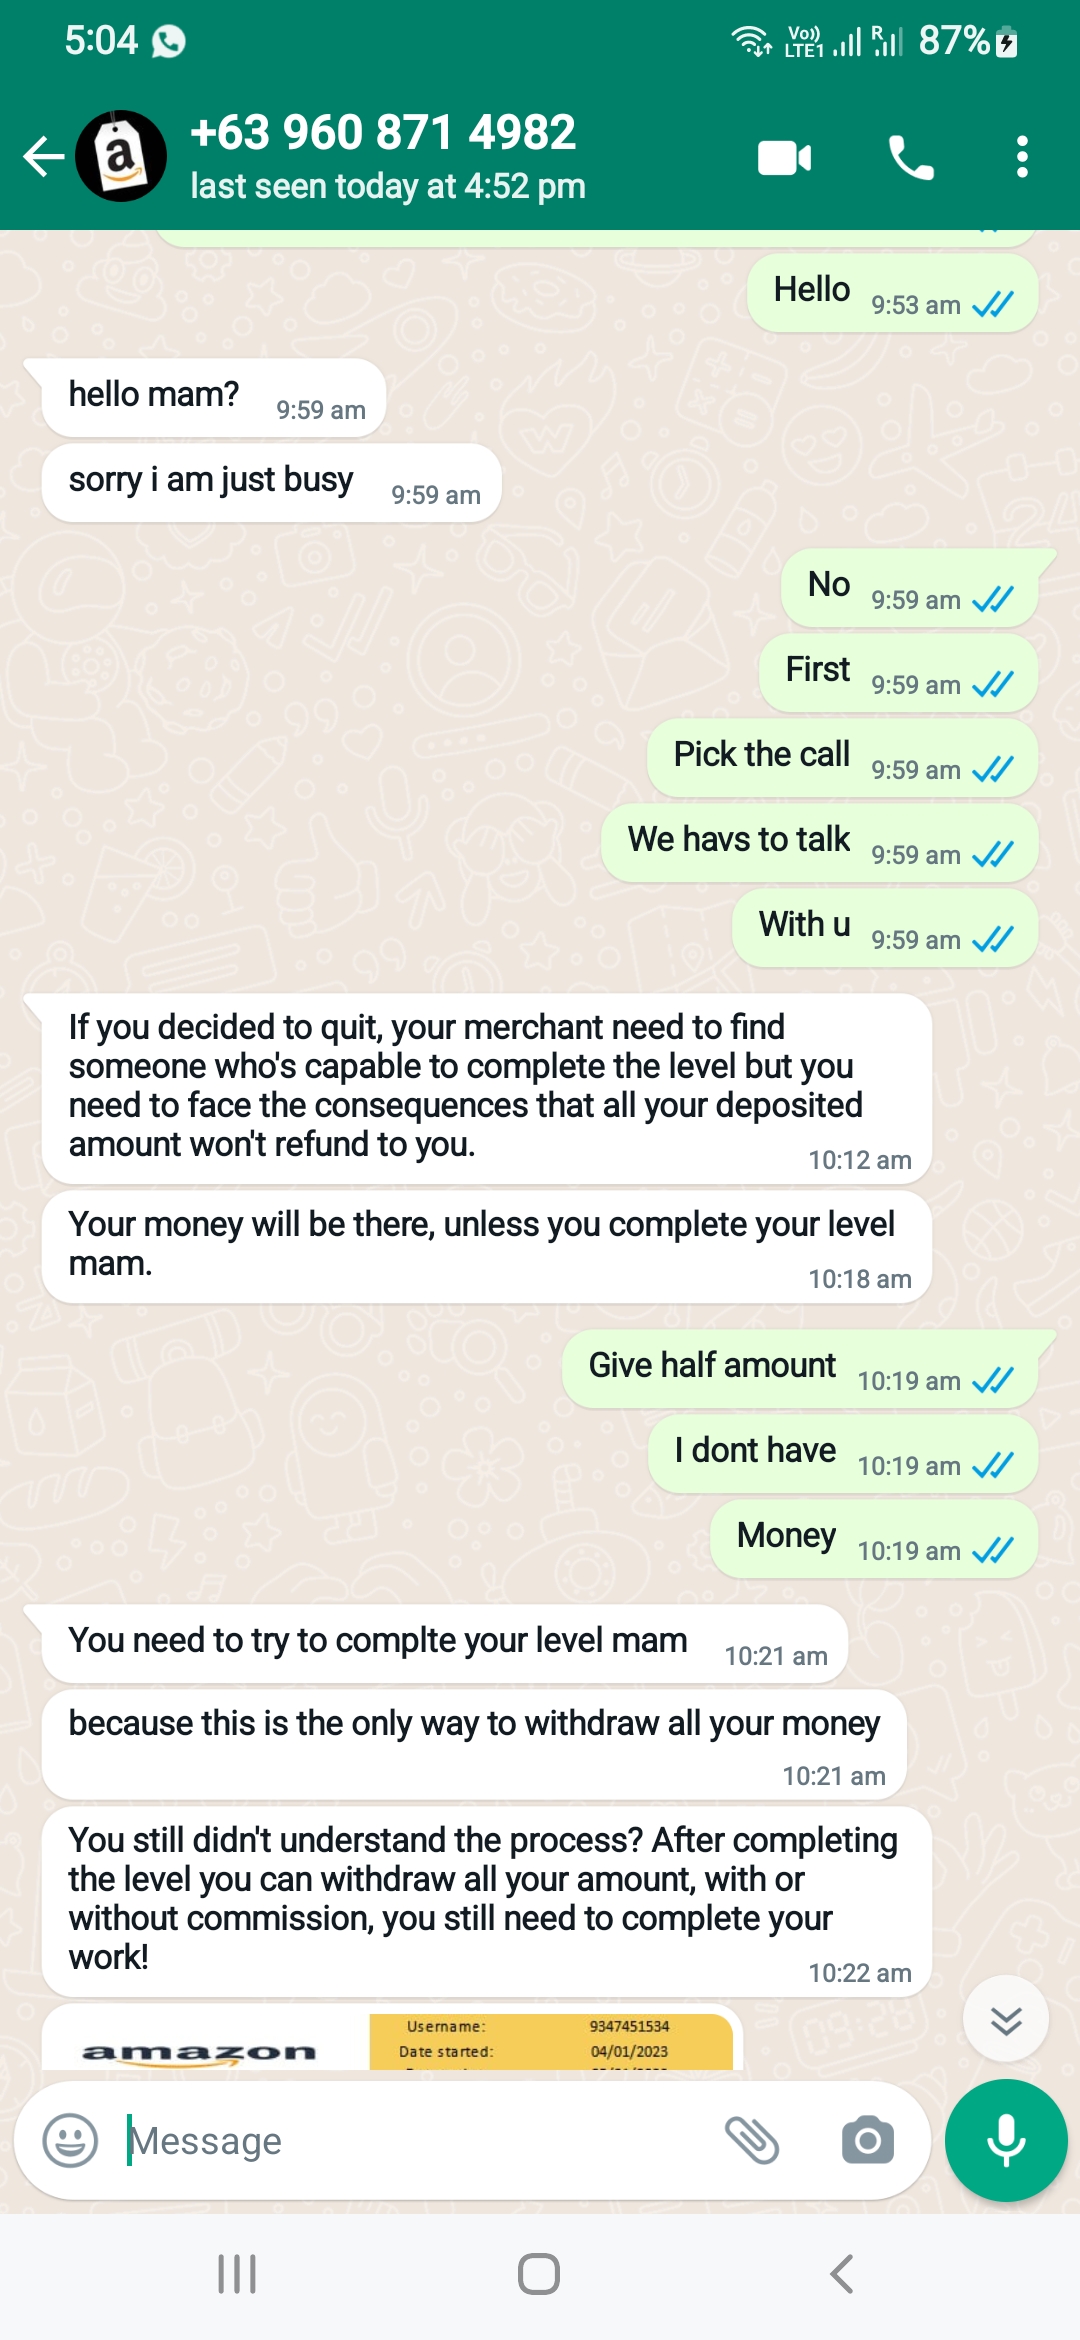Open the Amazon image attachment preview

coord(390,2040)
